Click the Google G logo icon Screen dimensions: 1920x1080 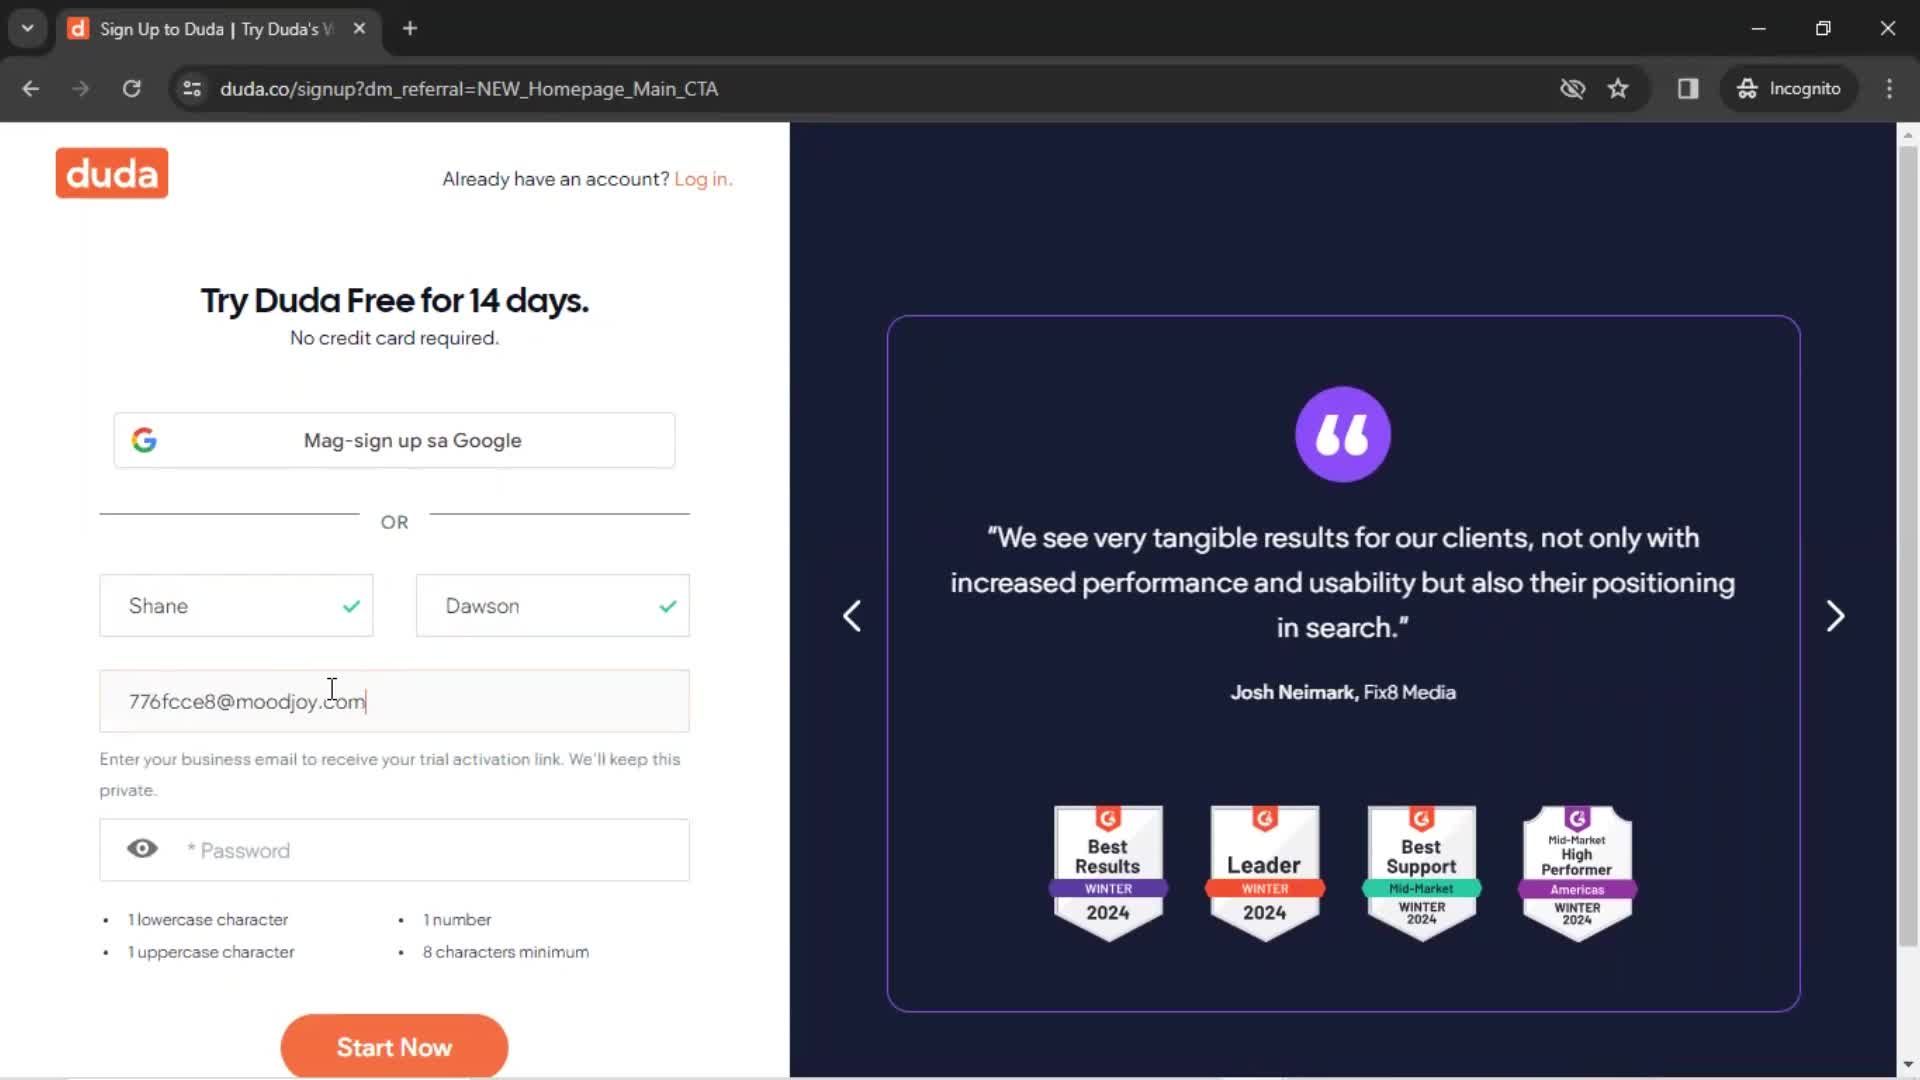click(144, 440)
